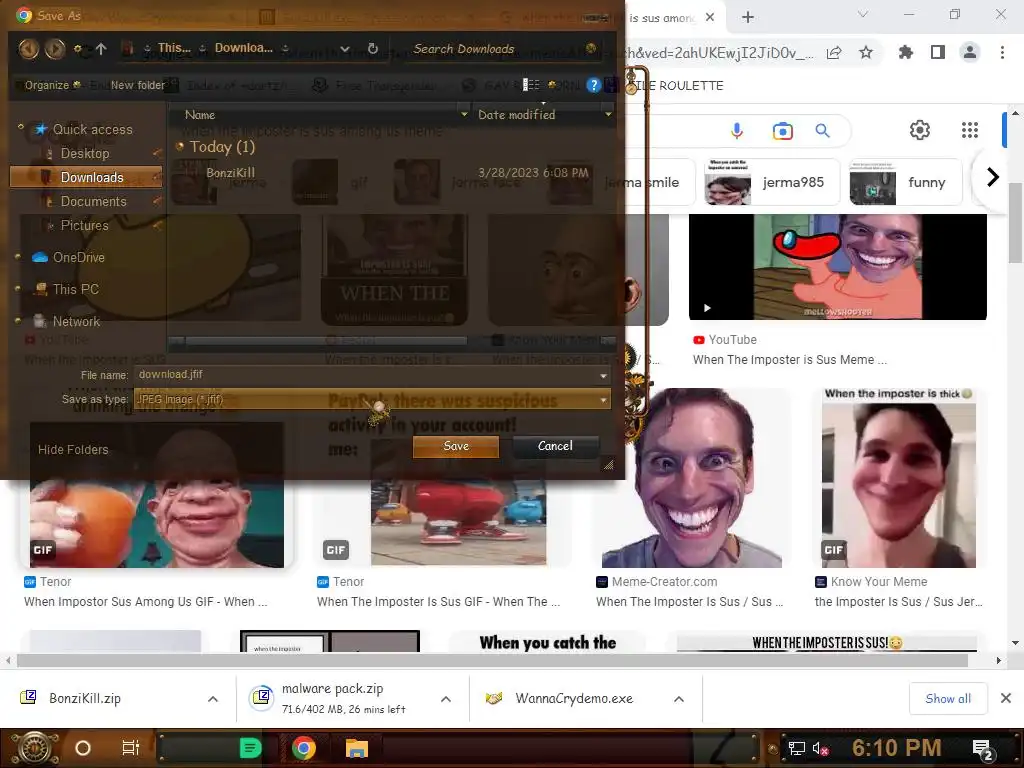This screenshot has height=768, width=1024.
Task: Switch to Chrome on taskbar
Action: pos(304,748)
